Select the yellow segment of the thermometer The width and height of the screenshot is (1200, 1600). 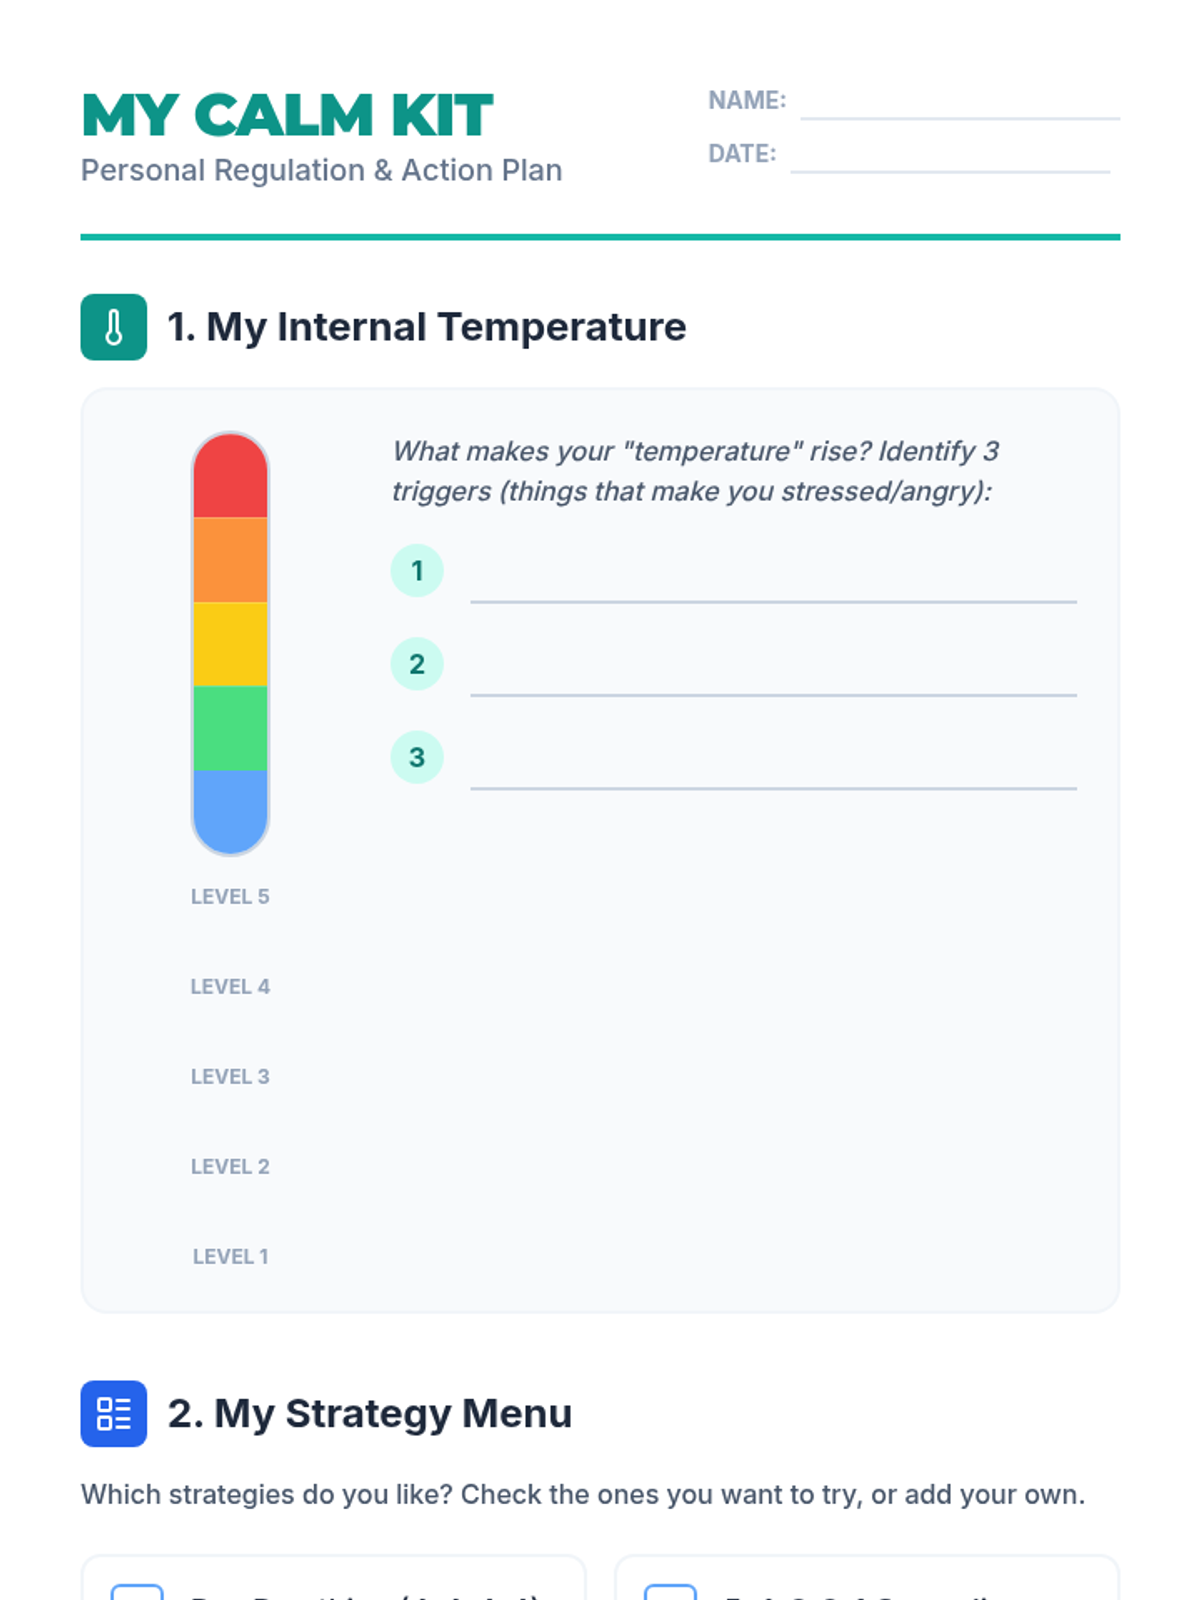tap(230, 644)
